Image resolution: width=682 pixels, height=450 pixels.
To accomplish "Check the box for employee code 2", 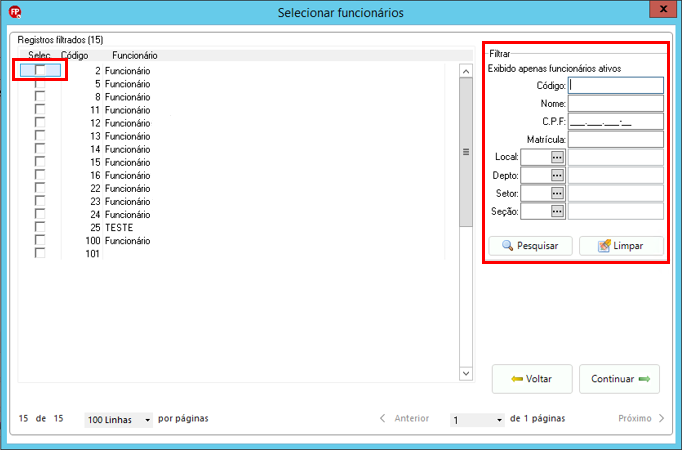I will tap(40, 70).
